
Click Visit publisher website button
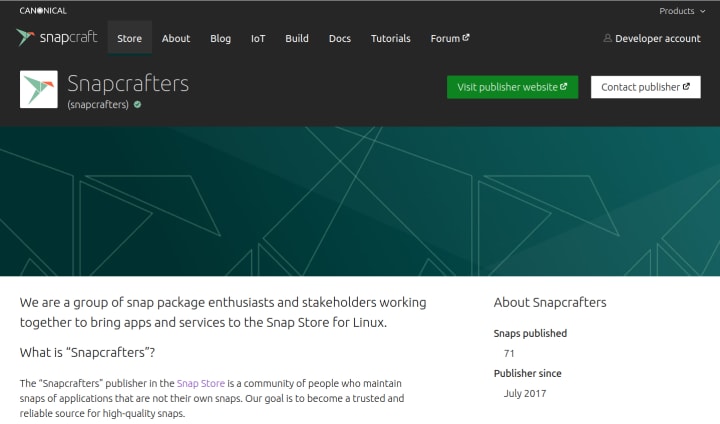[512, 87]
